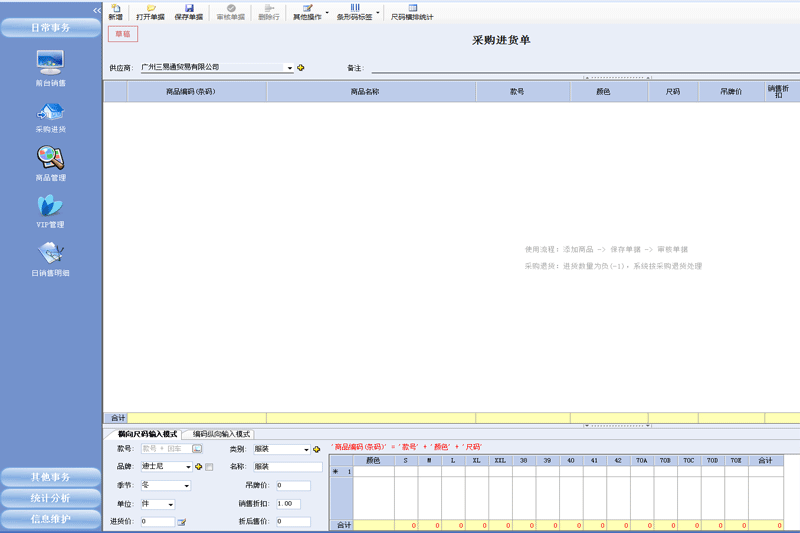Expand the 统计分析 sidebar section
Image resolution: width=800 pixels, height=533 pixels.
(x=50, y=498)
